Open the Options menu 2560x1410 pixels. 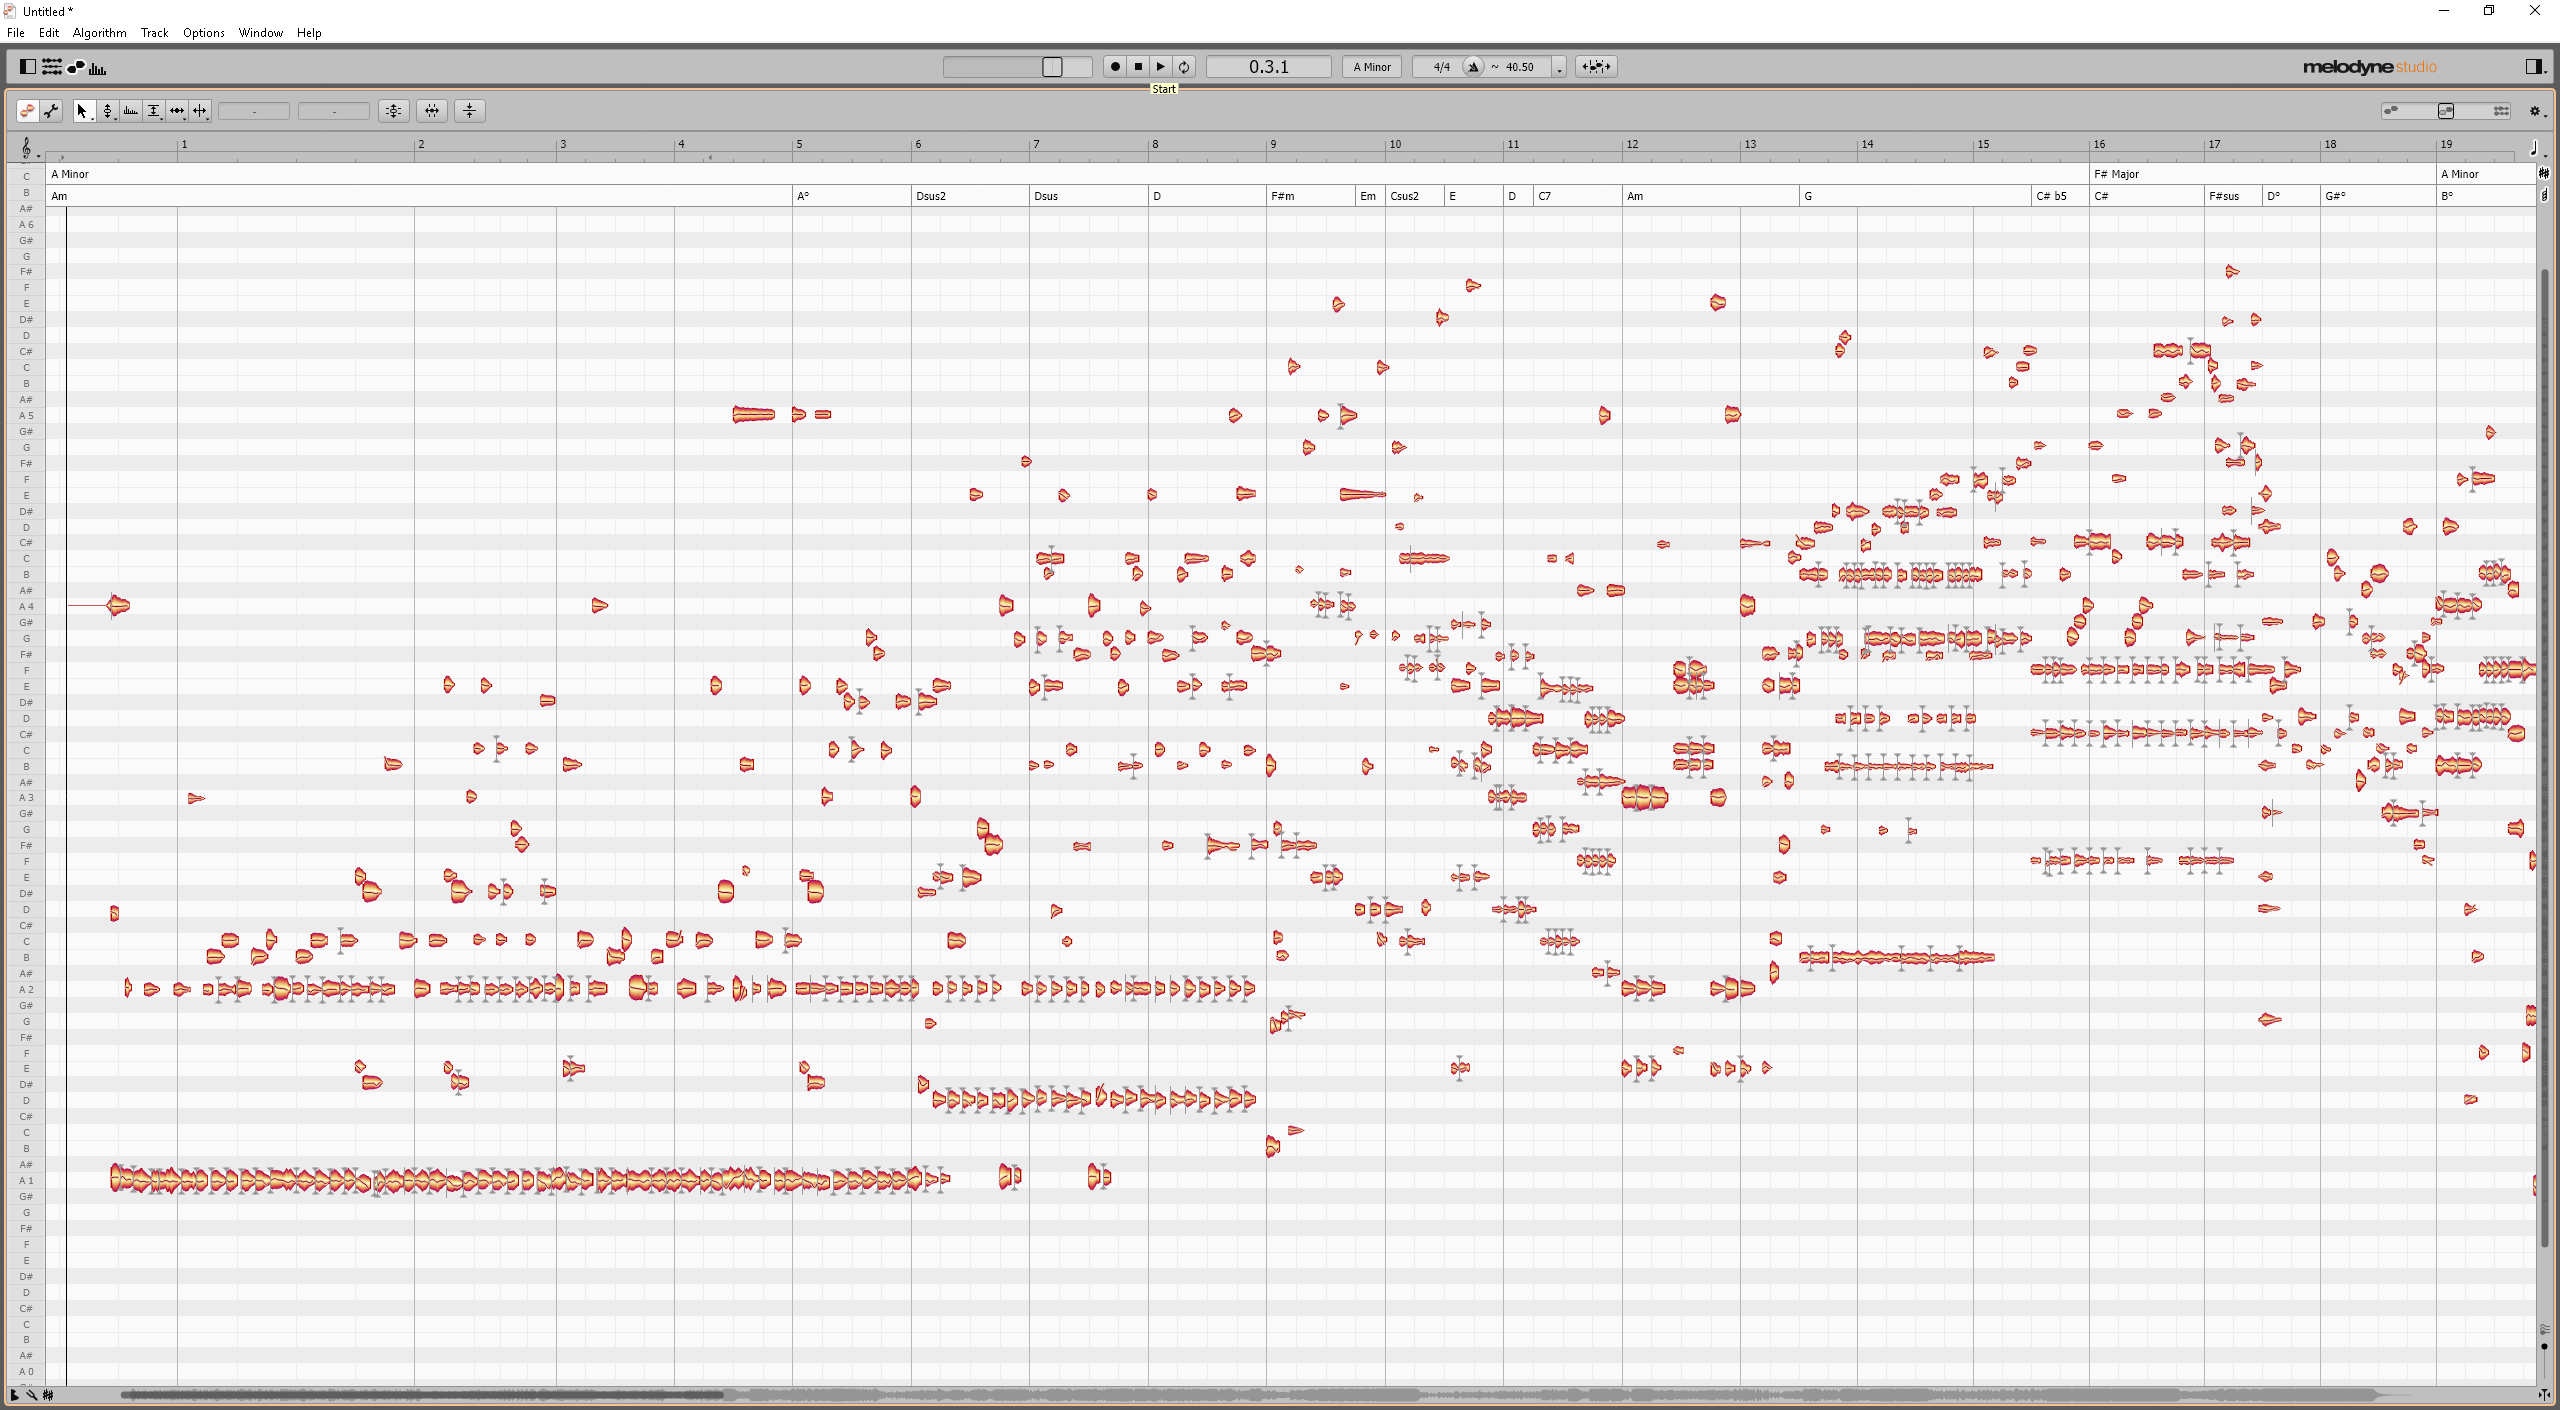[x=203, y=33]
